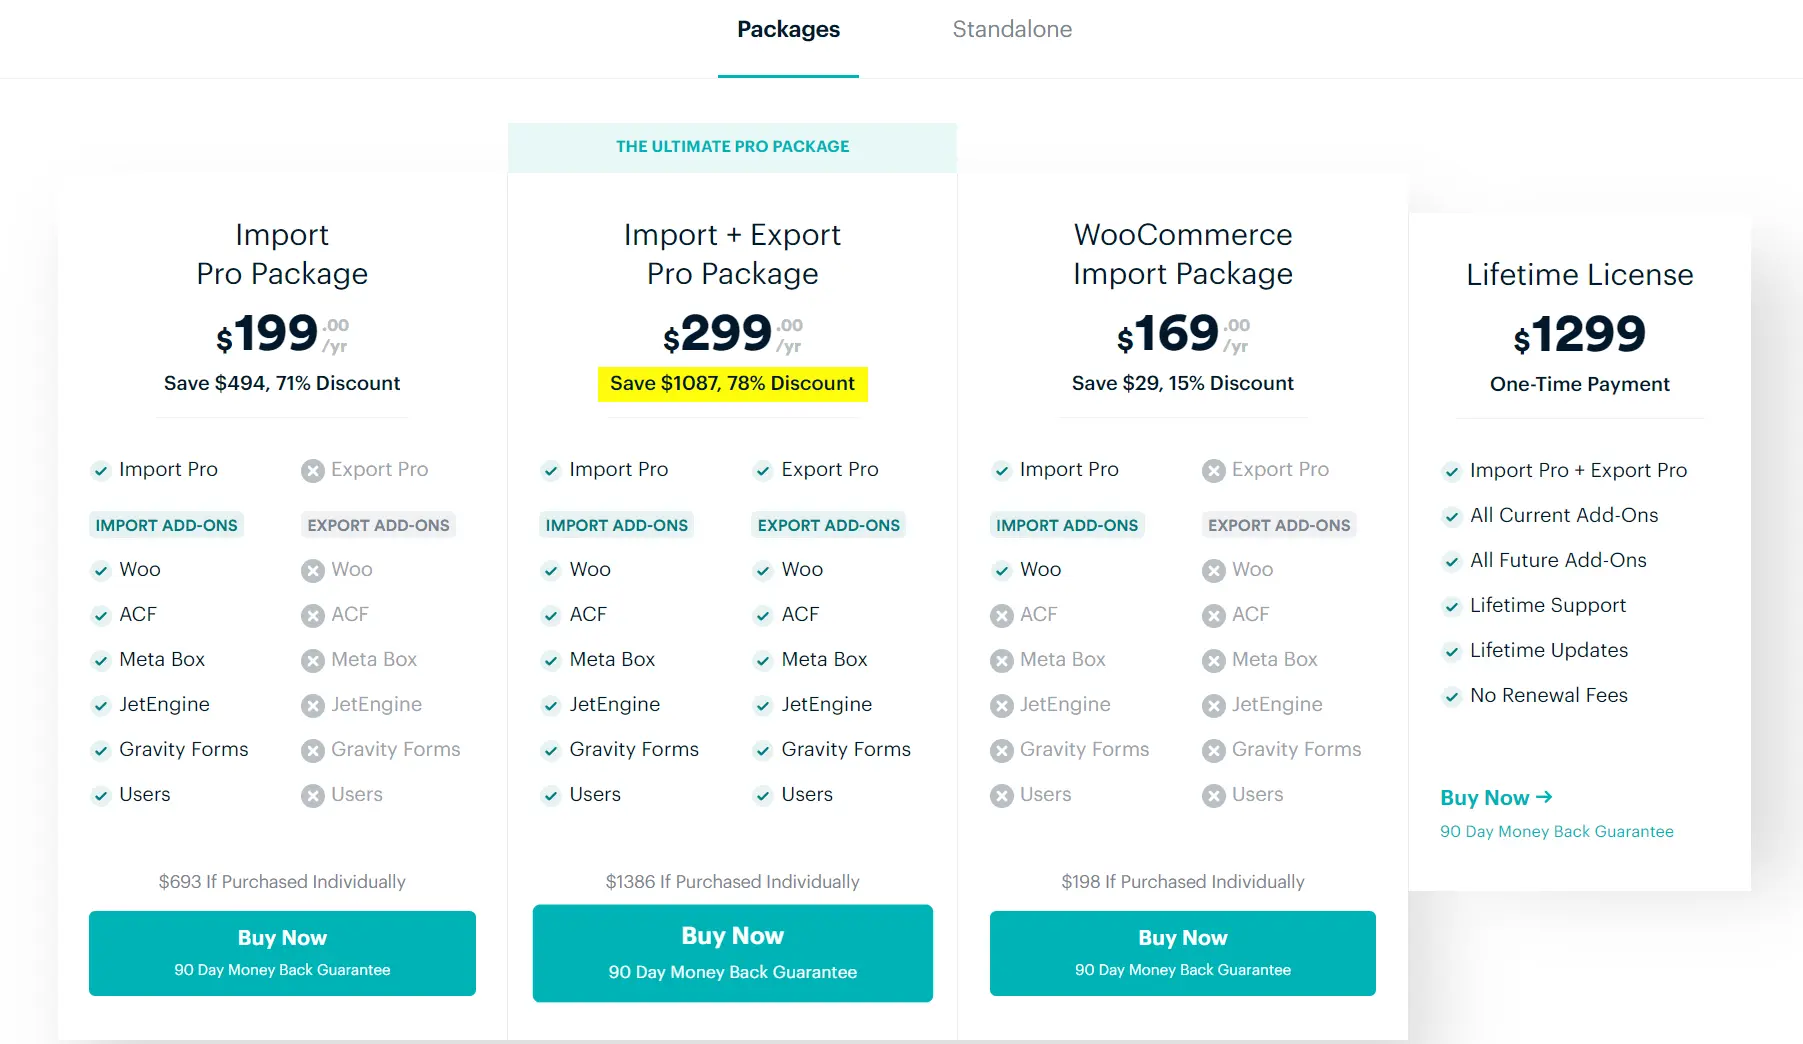This screenshot has height=1044, width=1803.
Task: Expand the EXPORT ADD-ONS section label
Action: tap(378, 525)
